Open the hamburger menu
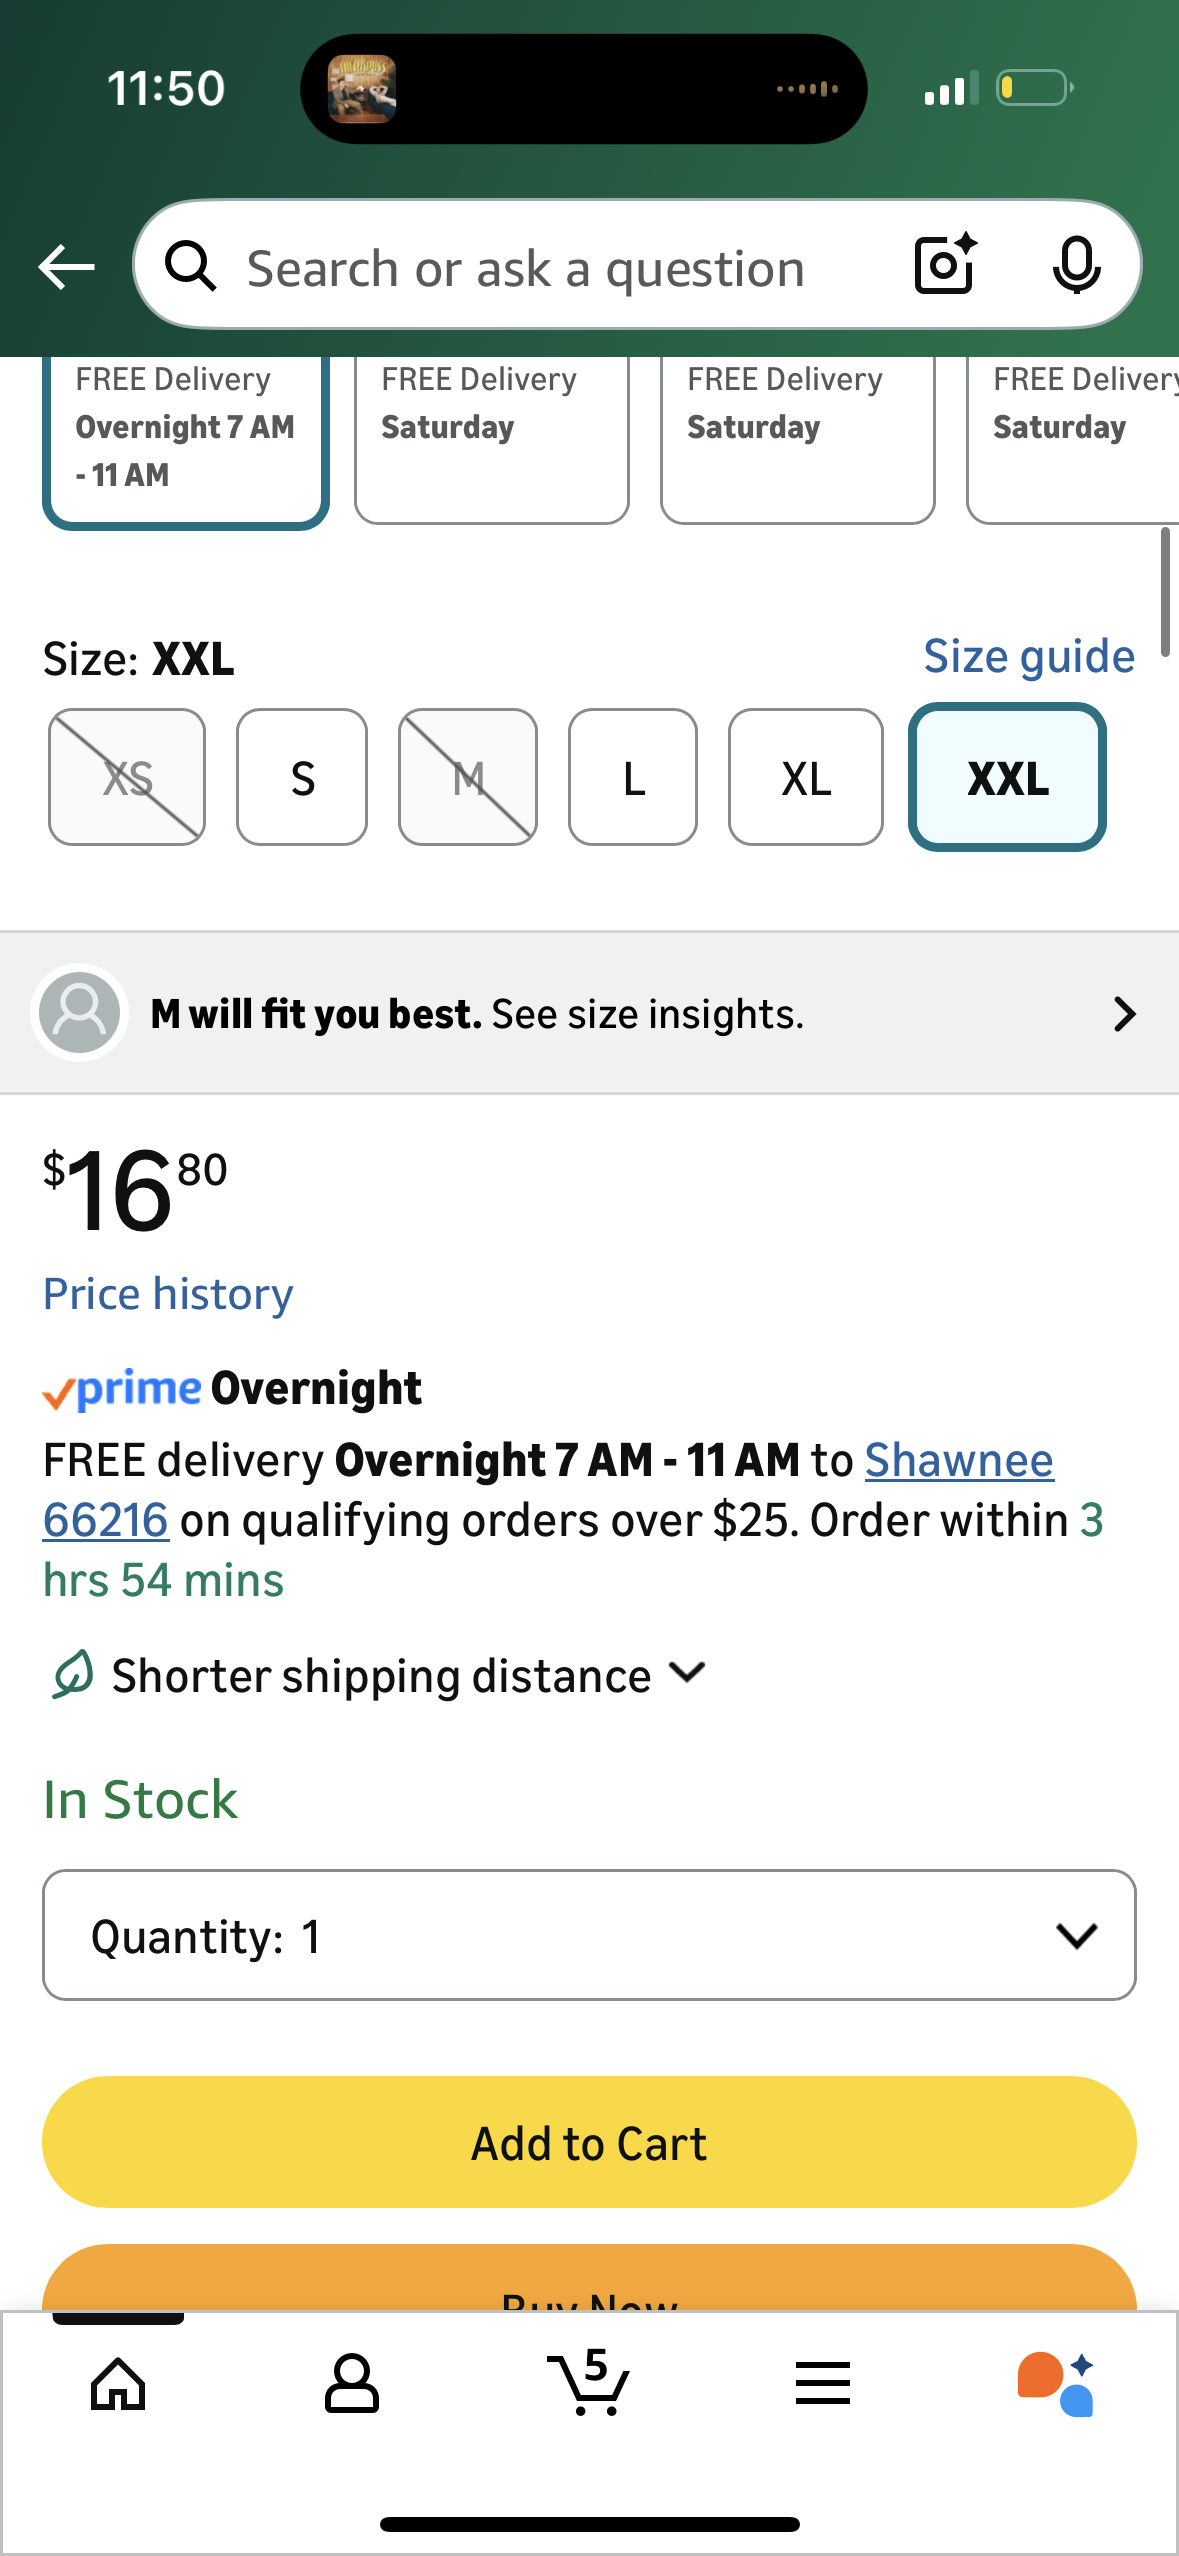Viewport: 1179px width, 2556px height. point(823,2383)
